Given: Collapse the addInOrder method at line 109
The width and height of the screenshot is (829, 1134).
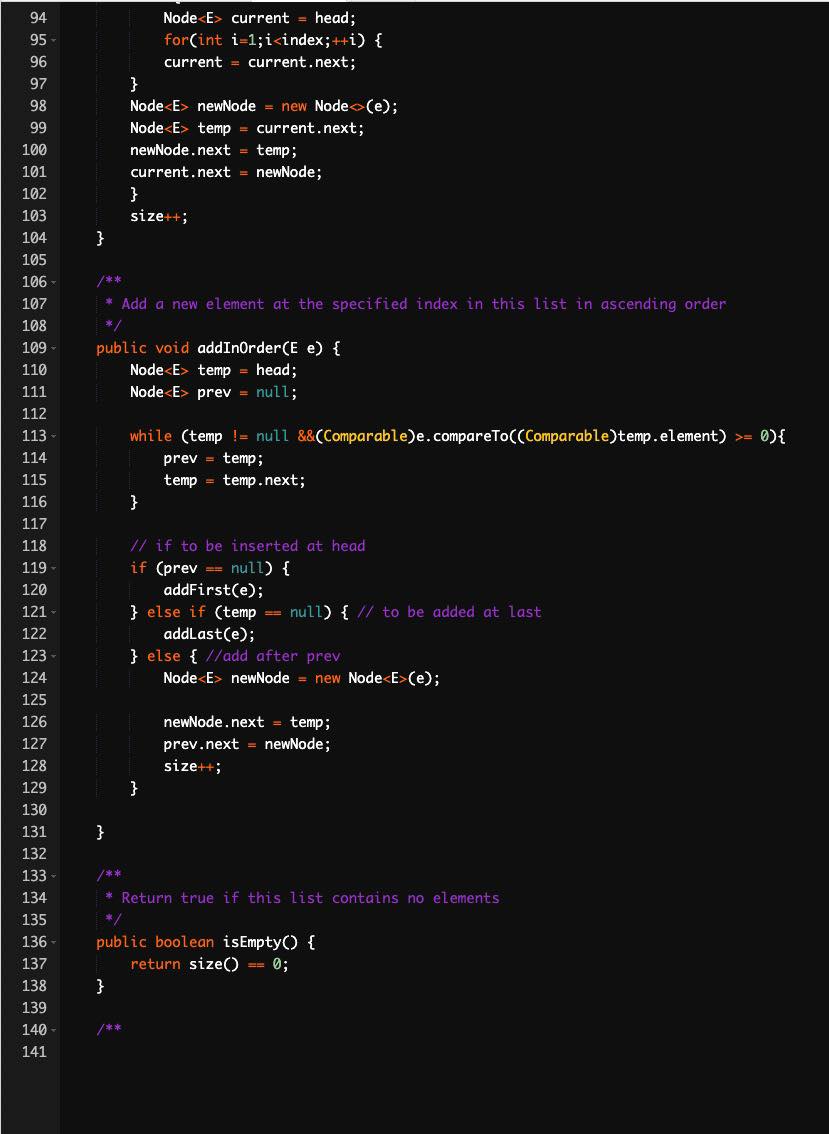Looking at the screenshot, I should [55, 348].
